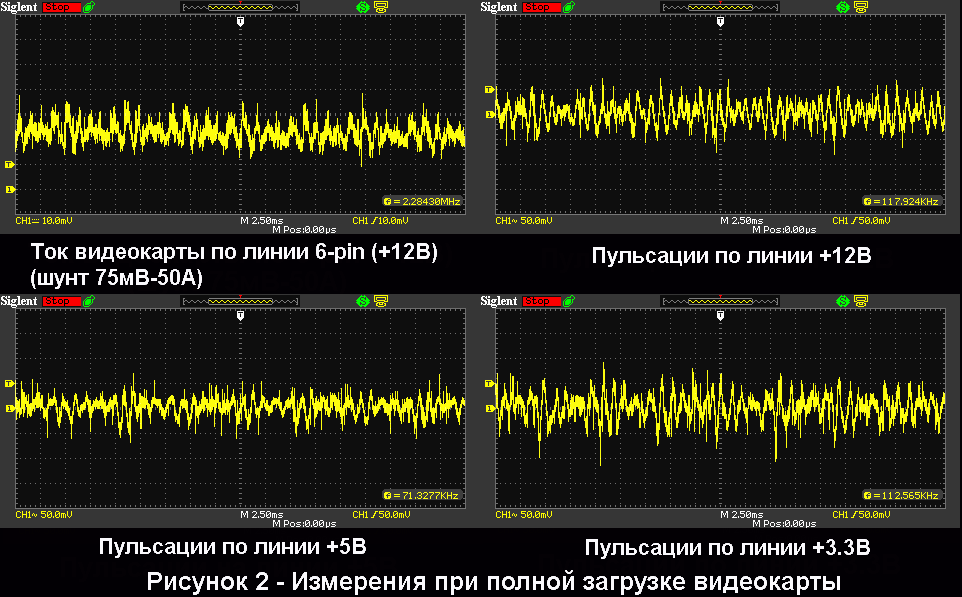This screenshot has width=962, height=597.
Task: Click the channel 1 ground marker on the 2.28430MHz scope
Action: pos(10,189)
